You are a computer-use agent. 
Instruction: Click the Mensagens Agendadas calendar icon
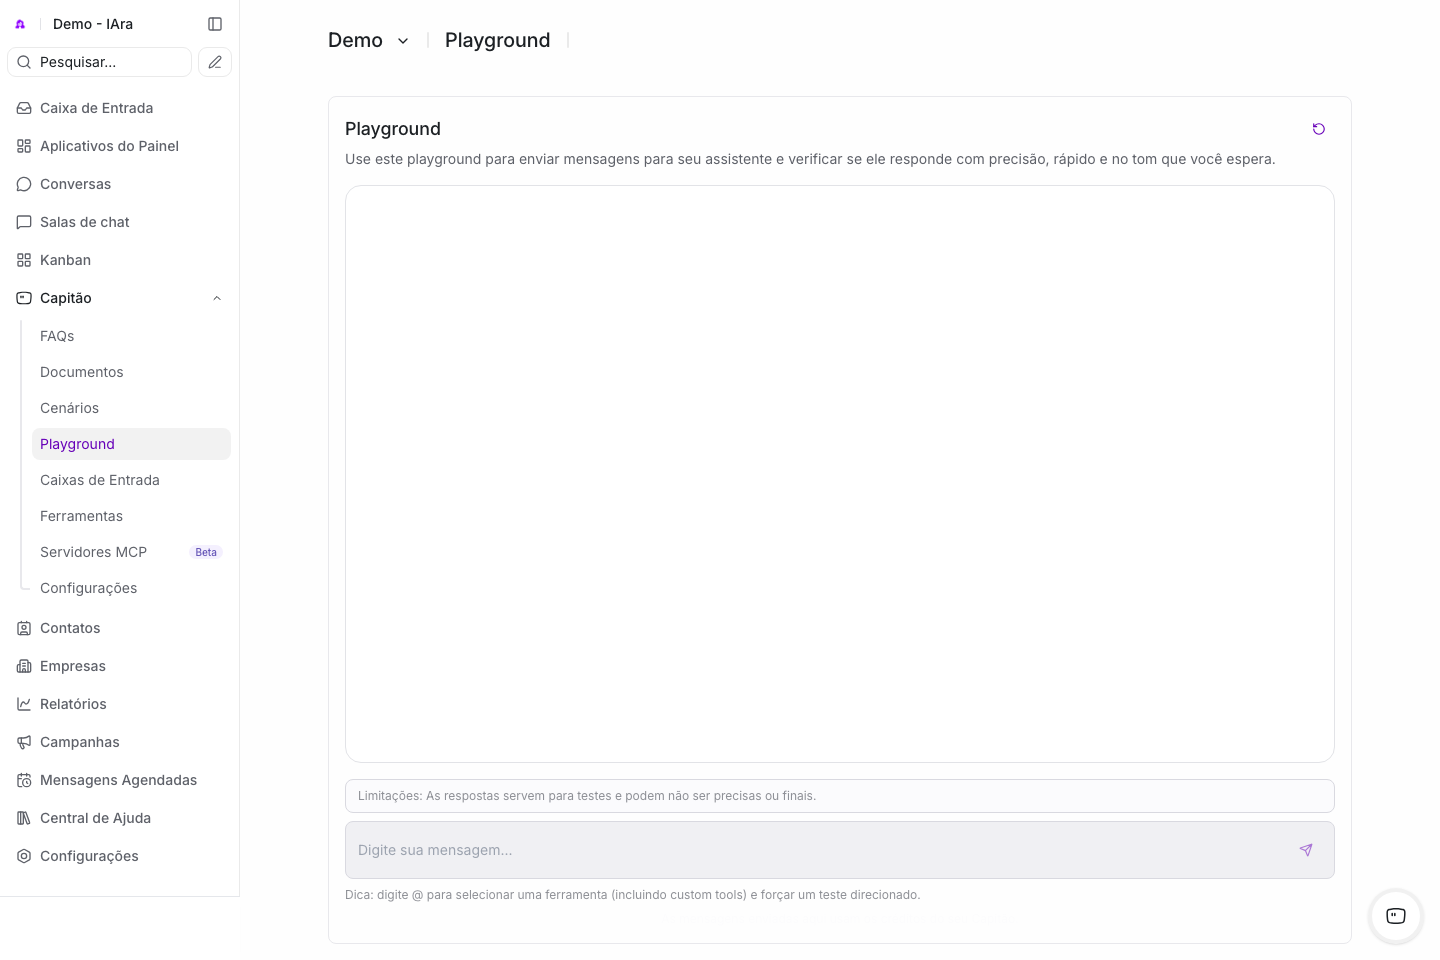pos(24,780)
